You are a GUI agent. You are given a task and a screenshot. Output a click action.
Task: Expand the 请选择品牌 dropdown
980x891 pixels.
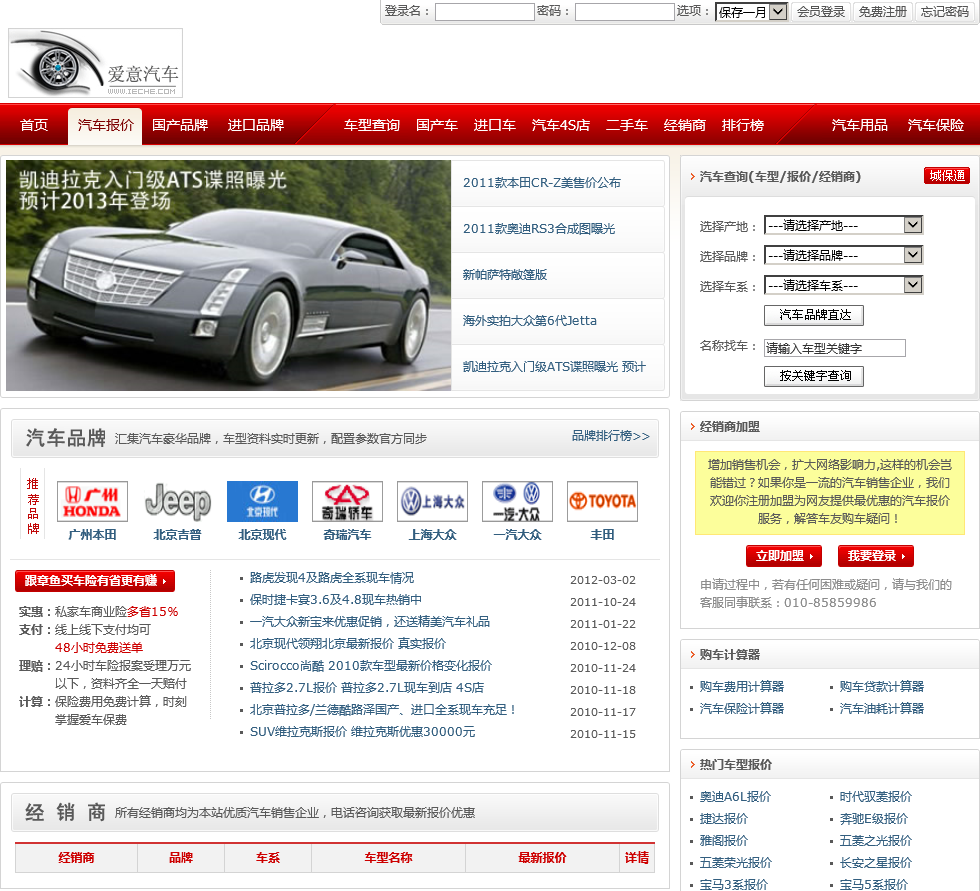tap(843, 255)
